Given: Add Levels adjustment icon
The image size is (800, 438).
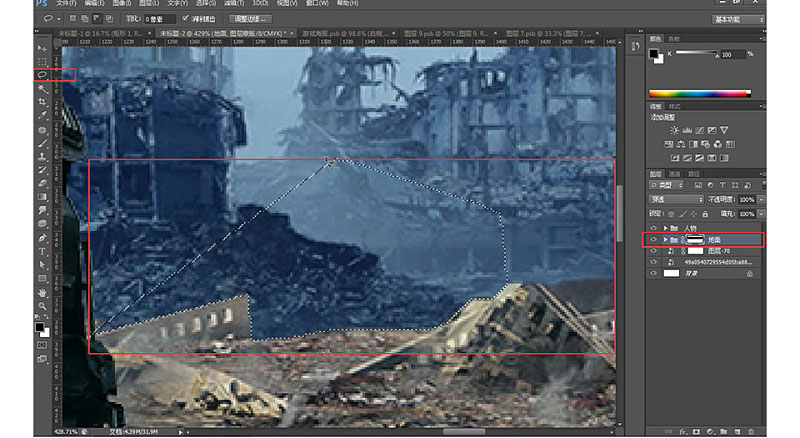Looking at the screenshot, I should 687,130.
